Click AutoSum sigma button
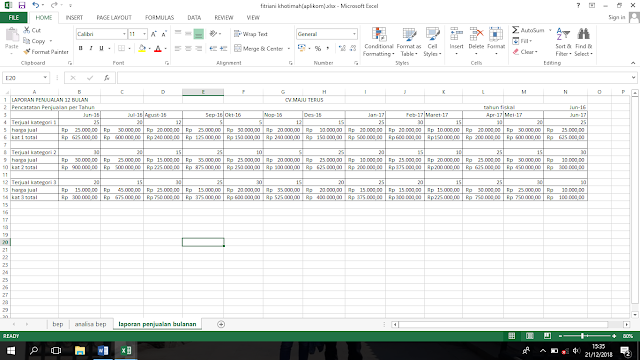This screenshot has height=360, width=640. (x=528, y=30)
